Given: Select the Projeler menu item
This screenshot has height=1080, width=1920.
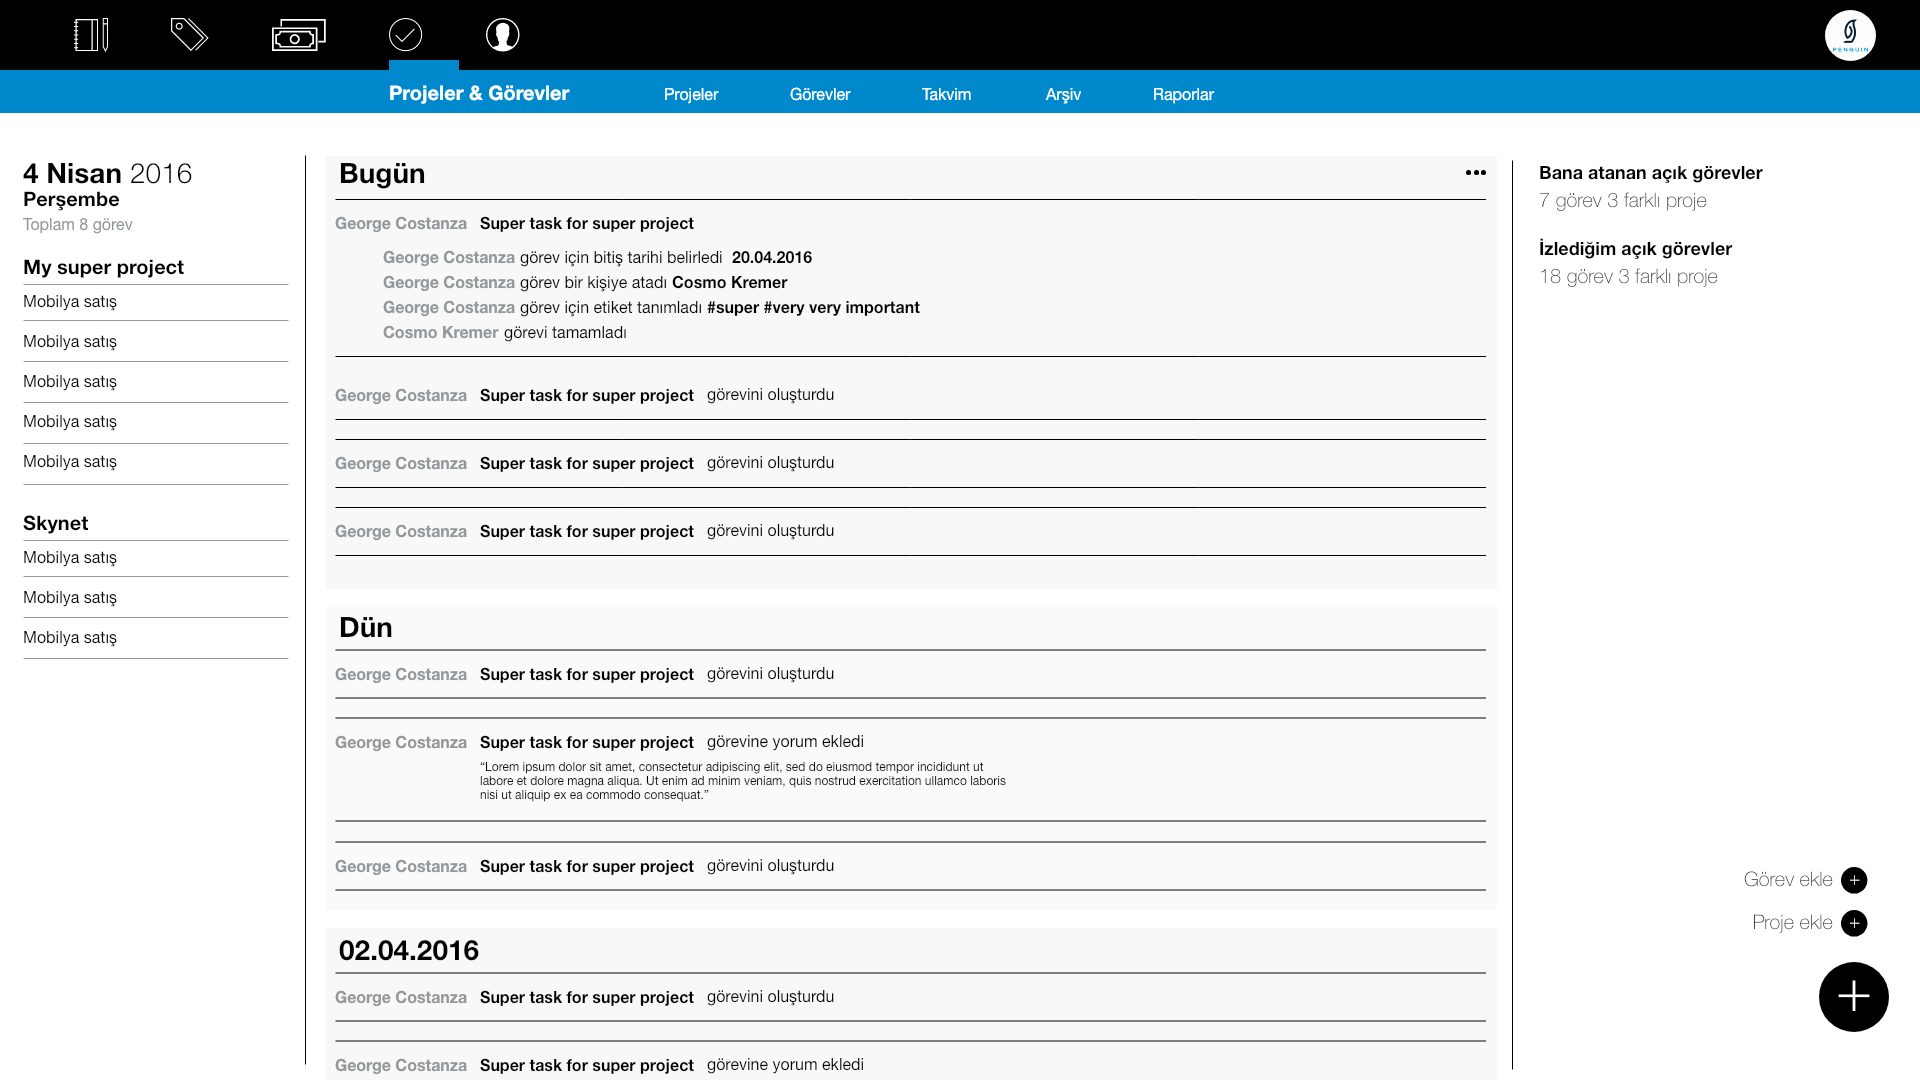Looking at the screenshot, I should tap(691, 94).
